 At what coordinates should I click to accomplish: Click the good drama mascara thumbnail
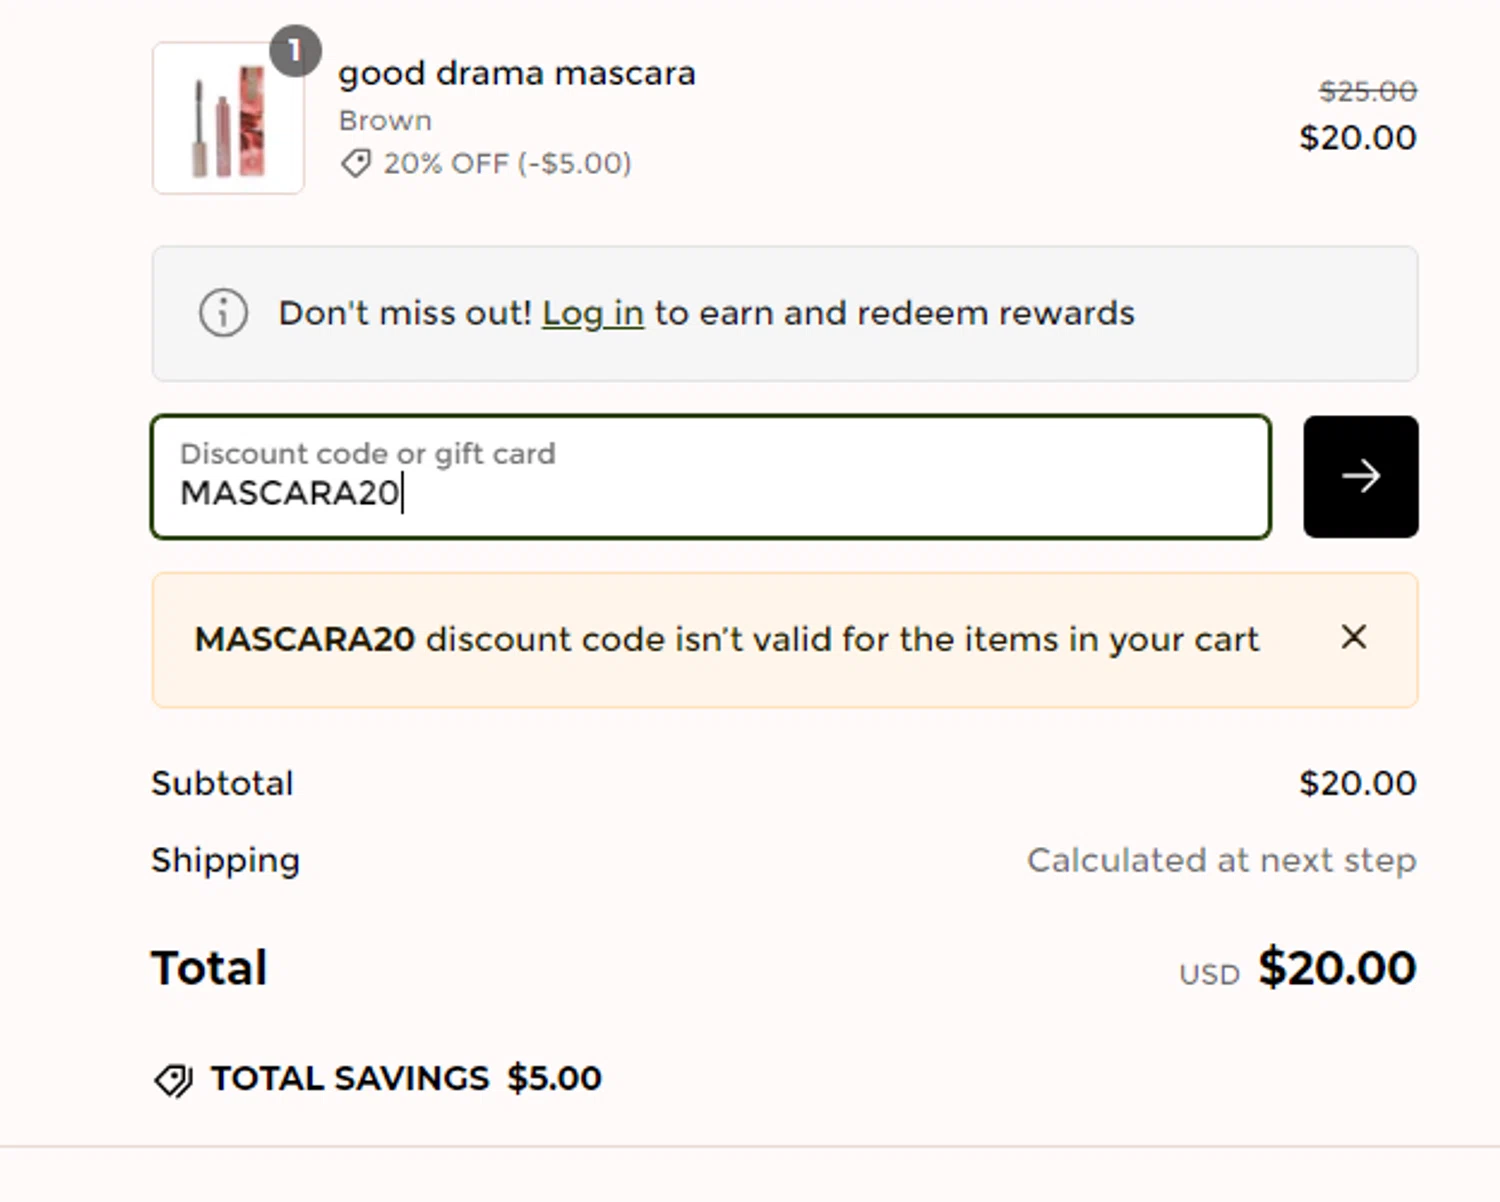[x=228, y=120]
